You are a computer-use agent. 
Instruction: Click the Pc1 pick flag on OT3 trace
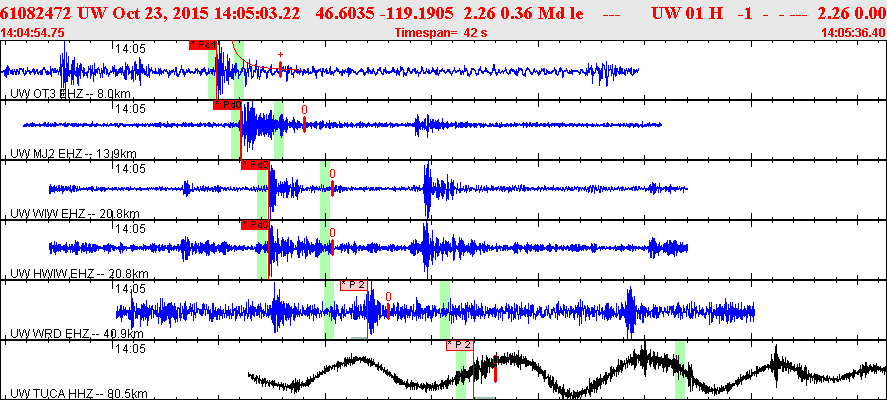click(203, 45)
